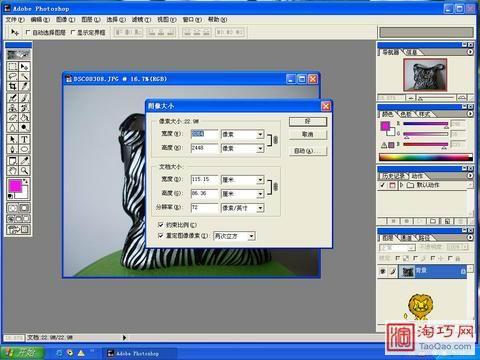Uncheck the 重定图像像素 (Resample Image) checkbox
Viewport: 480px width, 360px height.
tap(160, 236)
